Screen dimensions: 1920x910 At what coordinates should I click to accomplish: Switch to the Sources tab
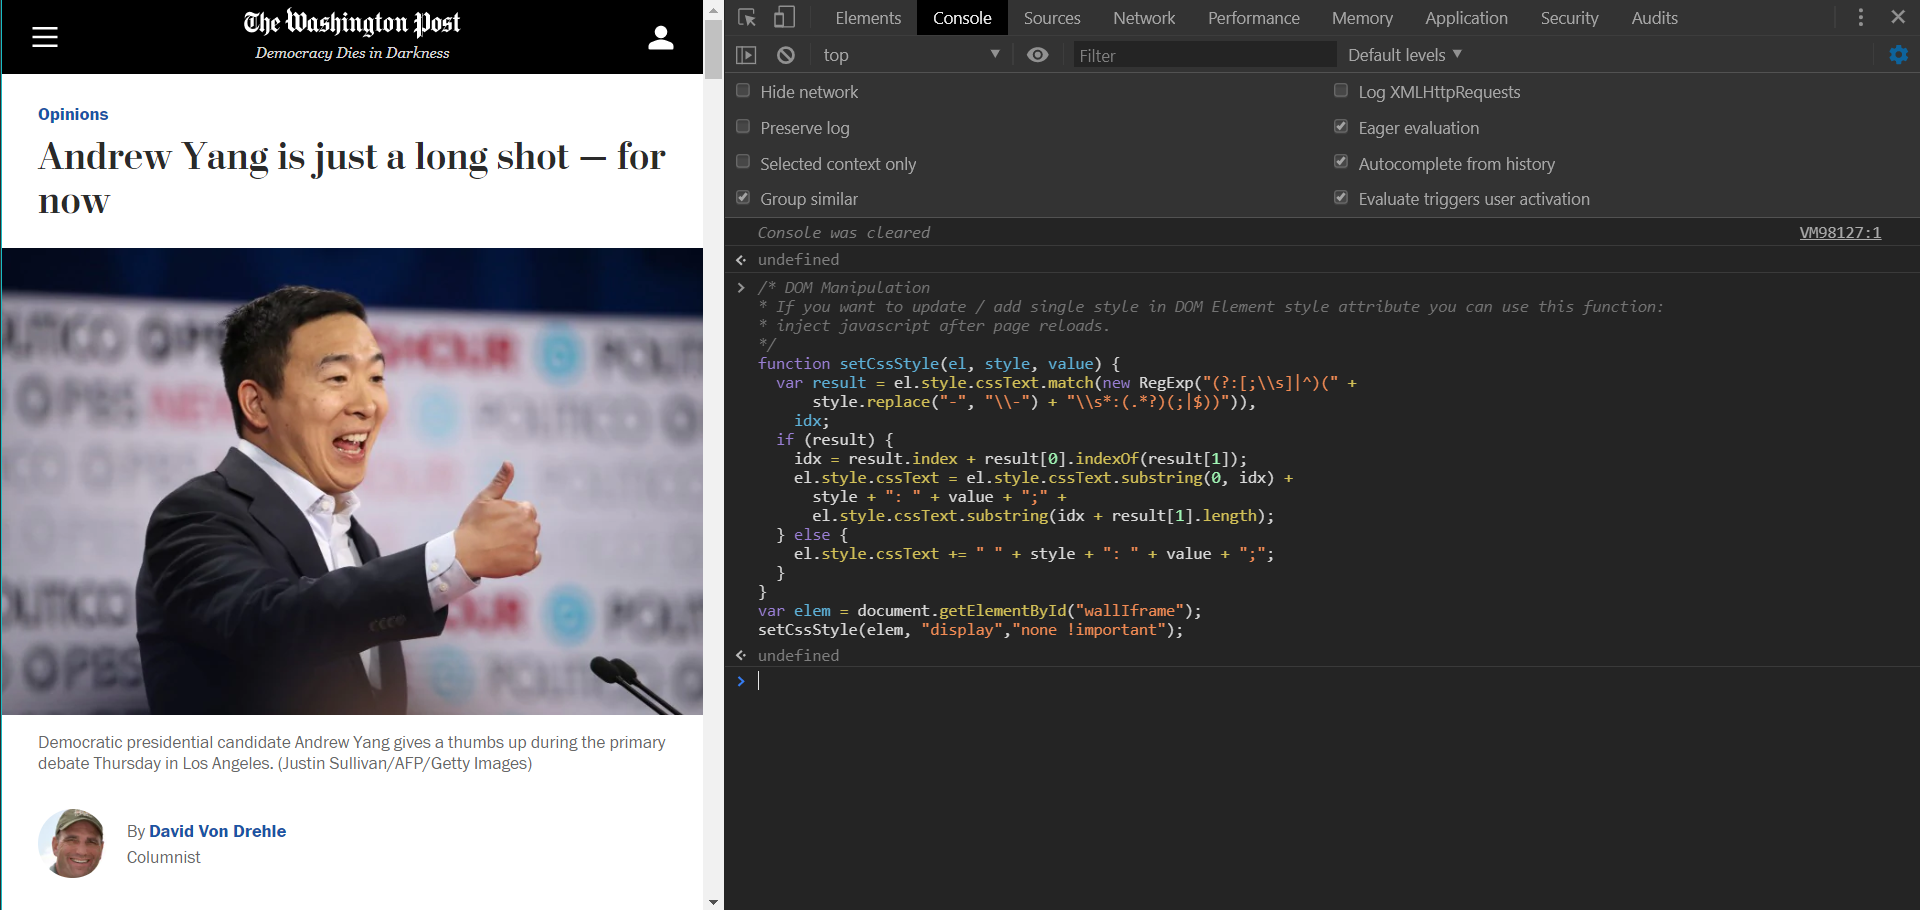tap(1052, 18)
